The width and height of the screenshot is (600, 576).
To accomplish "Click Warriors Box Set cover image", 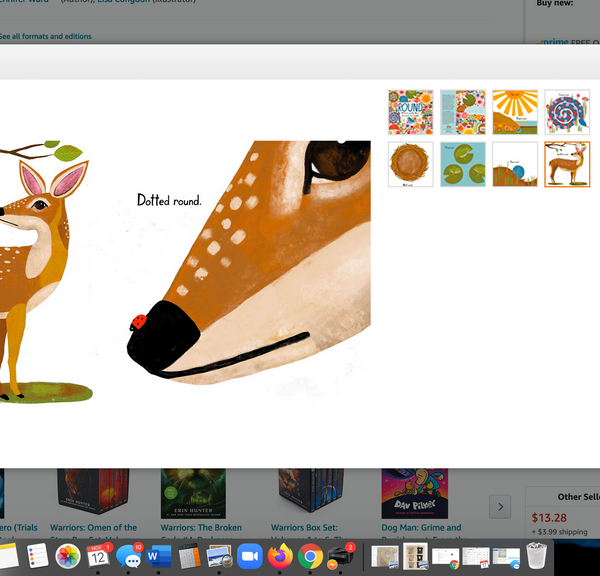I will pyautogui.click(x=311, y=490).
